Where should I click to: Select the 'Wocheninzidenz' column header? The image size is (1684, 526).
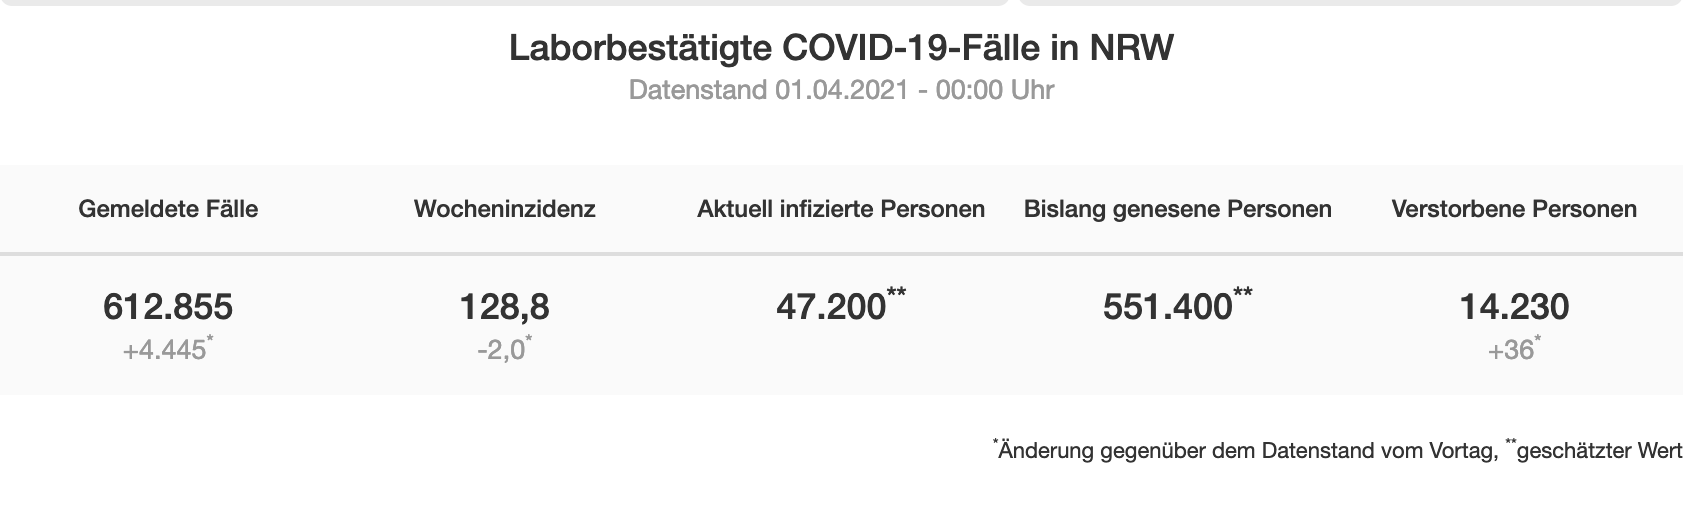504,209
